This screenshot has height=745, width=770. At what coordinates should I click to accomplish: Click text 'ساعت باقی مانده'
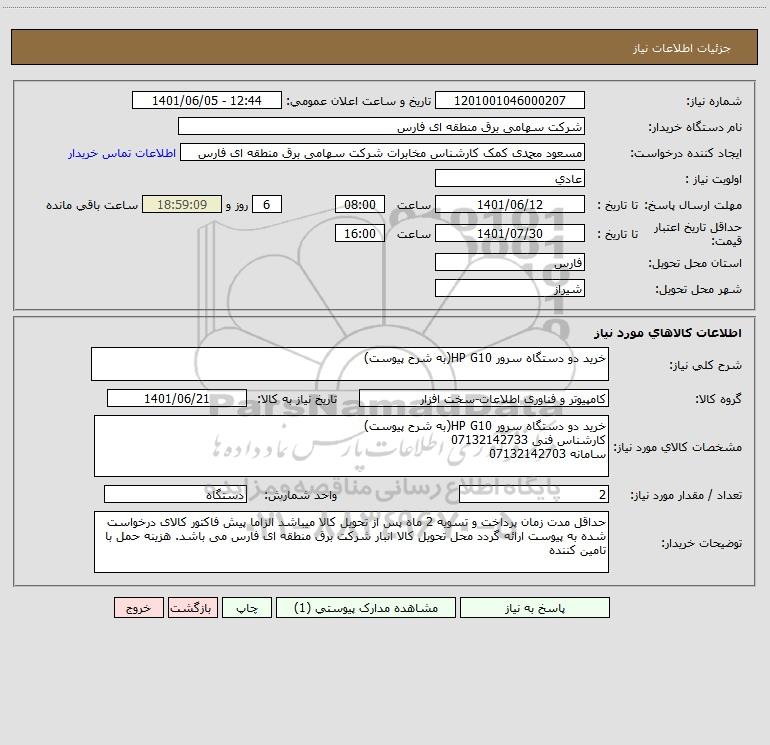pos(92,205)
